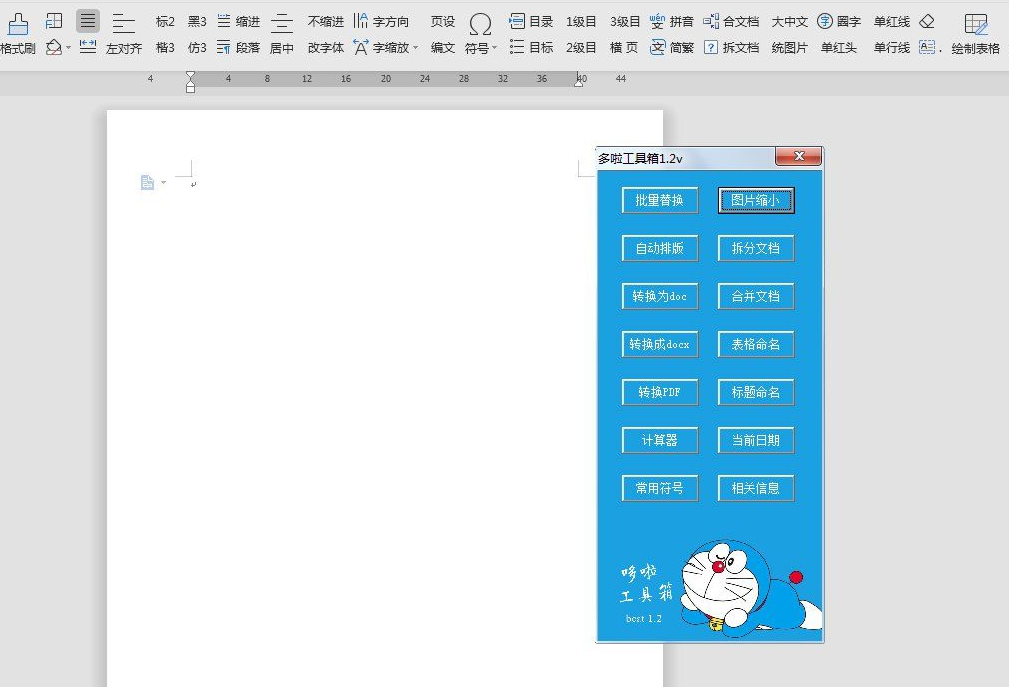Apply the 标2 heading style

165,20
